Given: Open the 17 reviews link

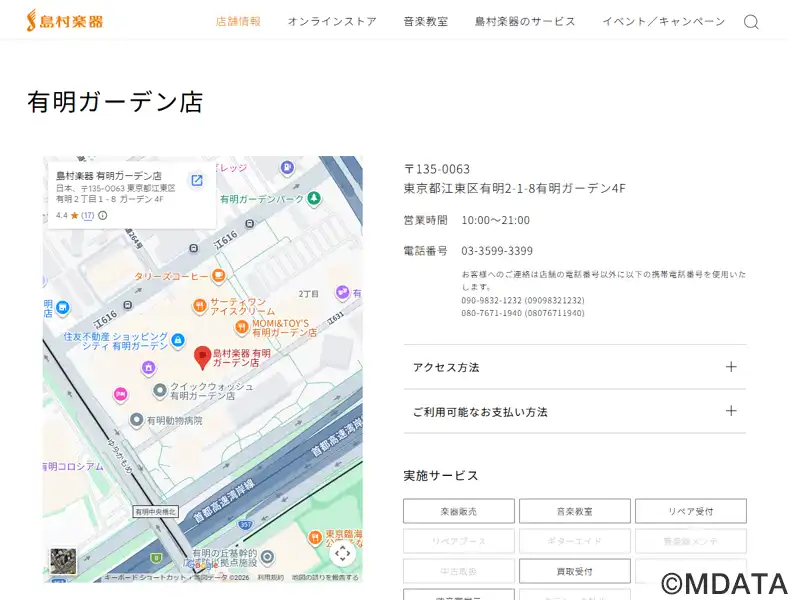Looking at the screenshot, I should pos(88,215).
